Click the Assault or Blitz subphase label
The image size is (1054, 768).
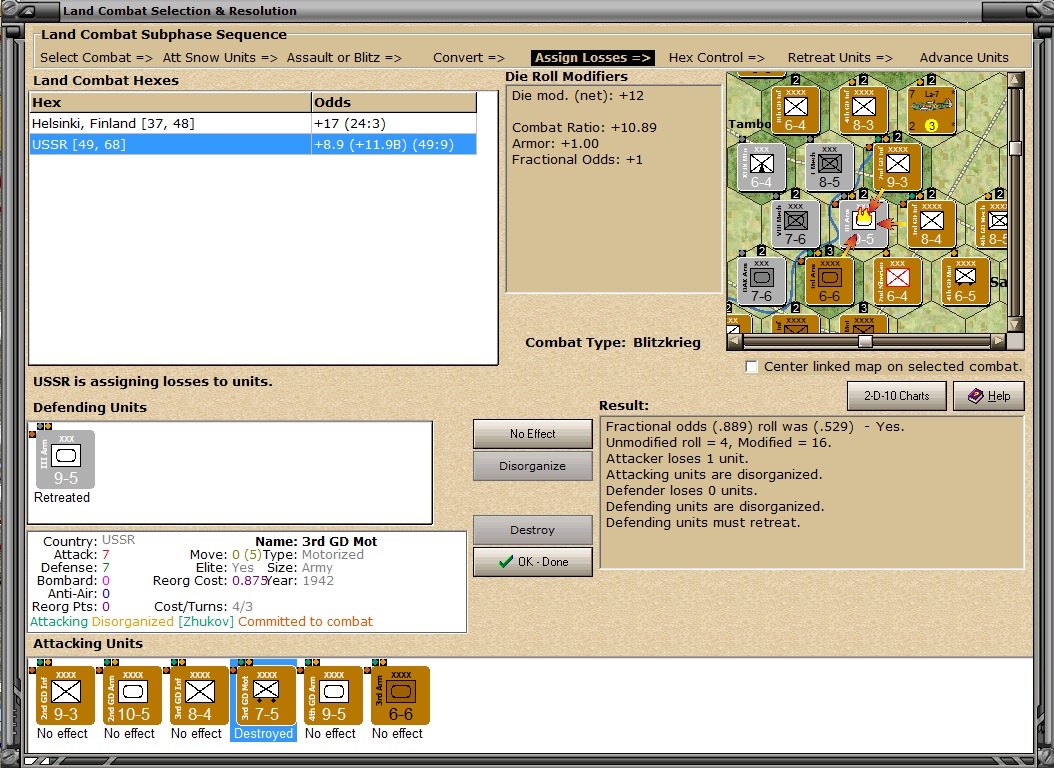[344, 58]
